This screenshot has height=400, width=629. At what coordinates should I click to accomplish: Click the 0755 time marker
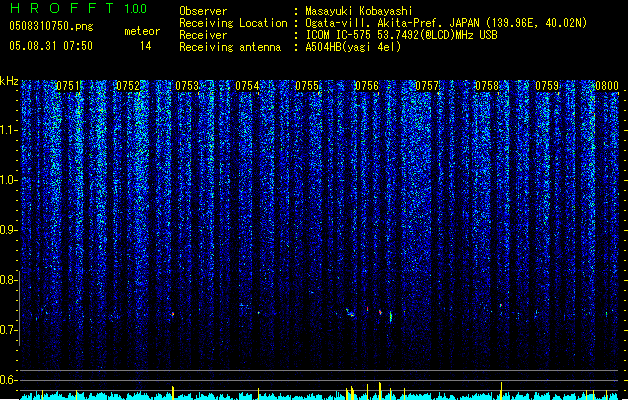click(x=307, y=86)
